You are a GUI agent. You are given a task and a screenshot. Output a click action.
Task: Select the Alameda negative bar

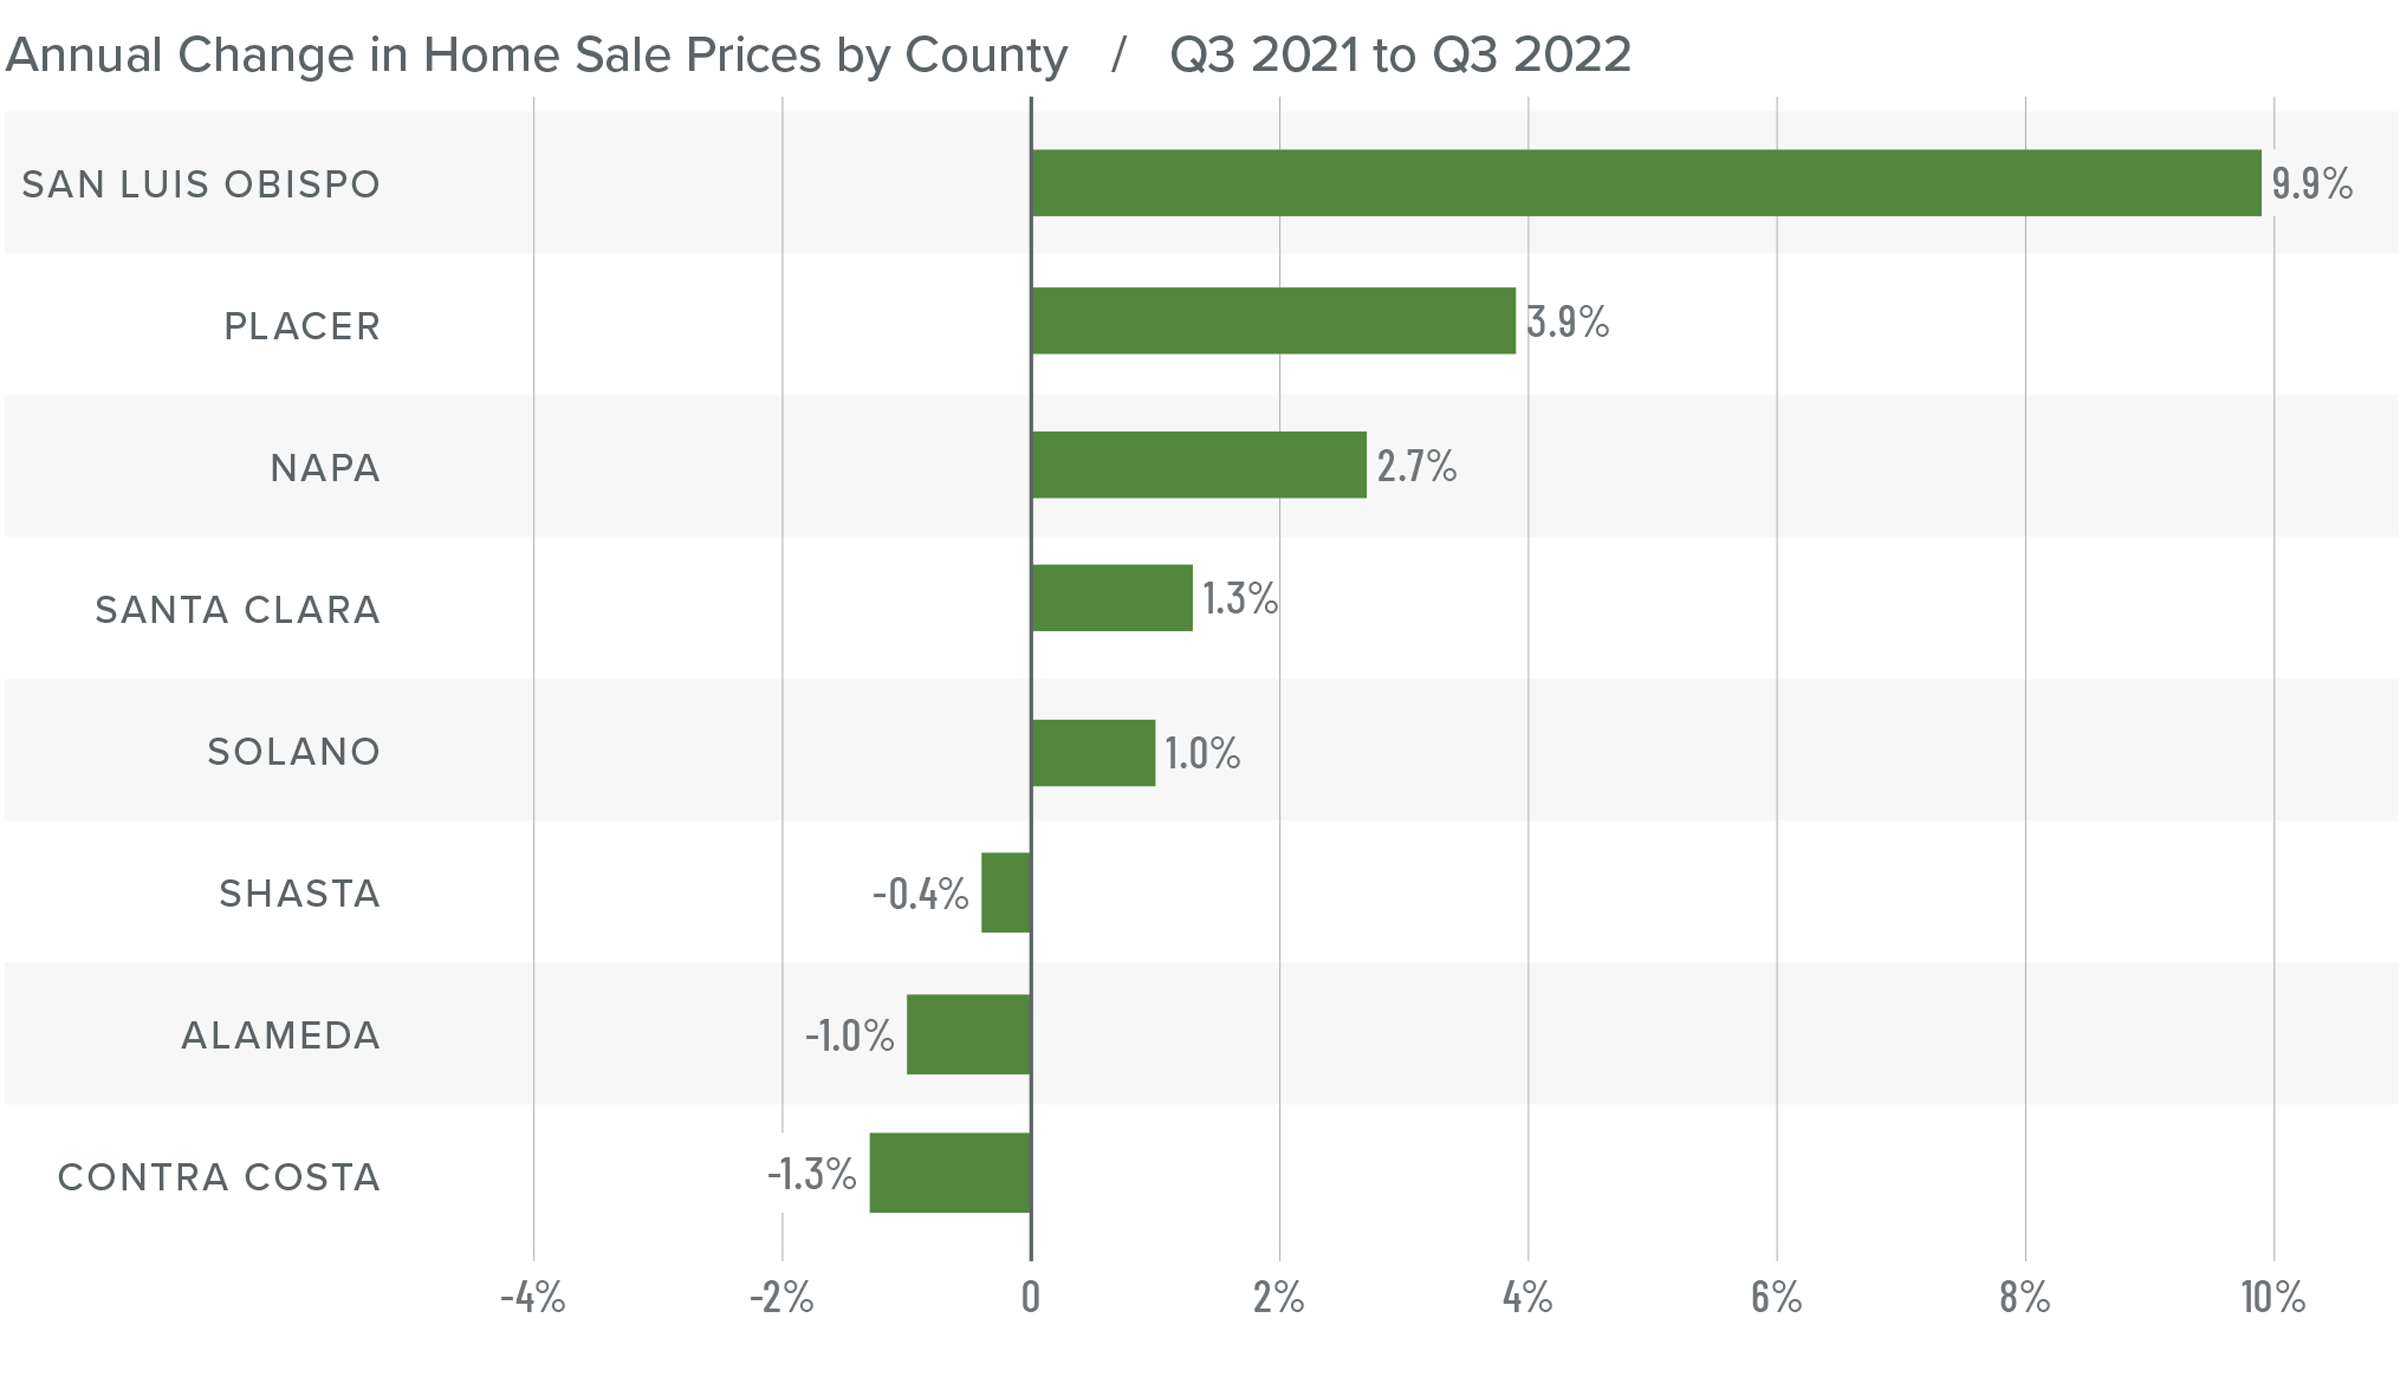tap(968, 1035)
